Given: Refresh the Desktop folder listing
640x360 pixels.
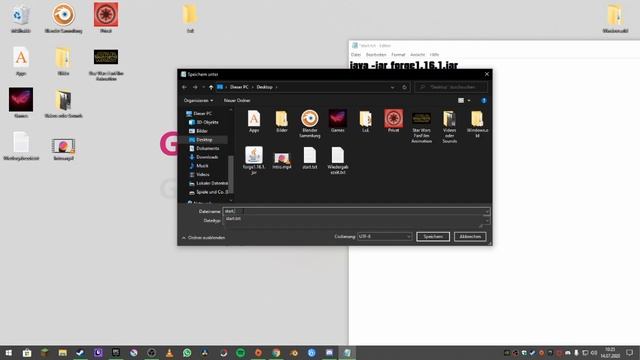Looking at the screenshot, I should pyautogui.click(x=404, y=87).
